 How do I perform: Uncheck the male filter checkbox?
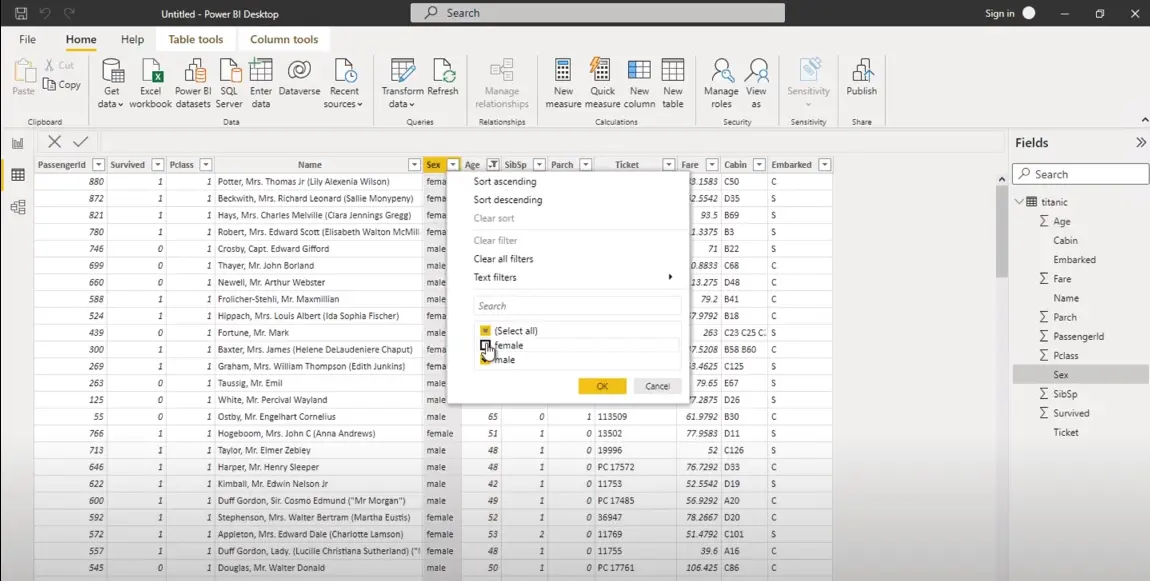point(484,359)
